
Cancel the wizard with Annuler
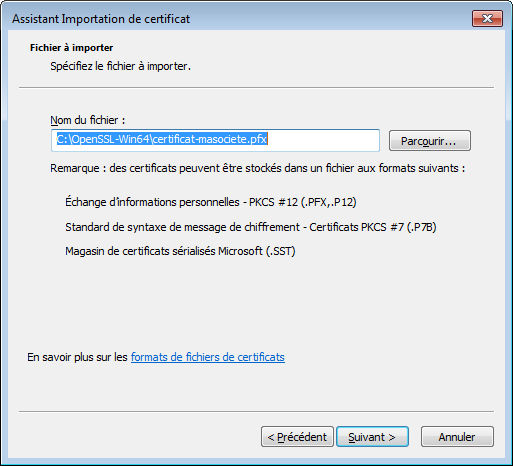(457, 437)
